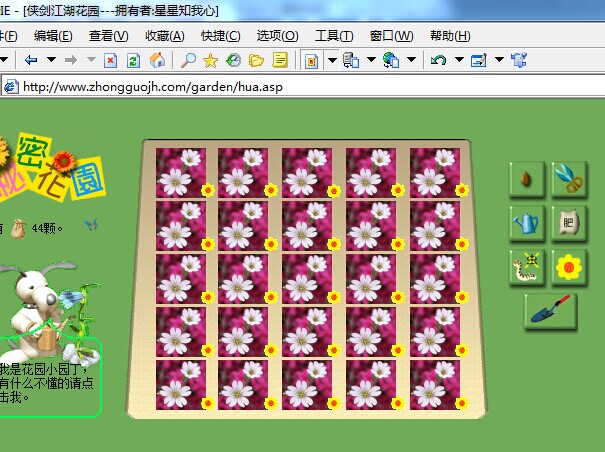The height and width of the screenshot is (452, 605).
Task: Open the 窗口(W) menu
Action: point(391,36)
